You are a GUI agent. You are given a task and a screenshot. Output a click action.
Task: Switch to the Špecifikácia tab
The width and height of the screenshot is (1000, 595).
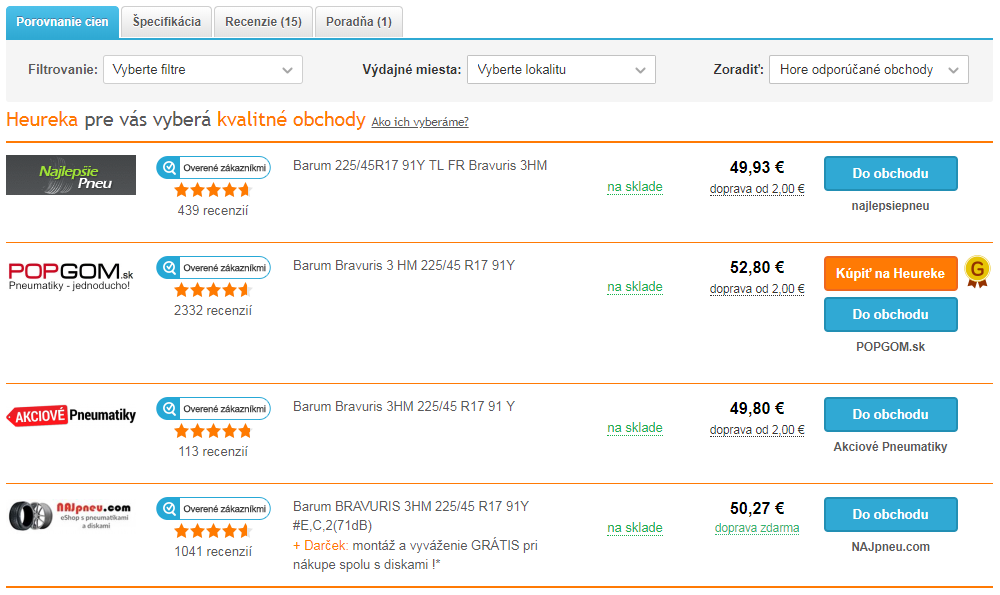(166, 21)
